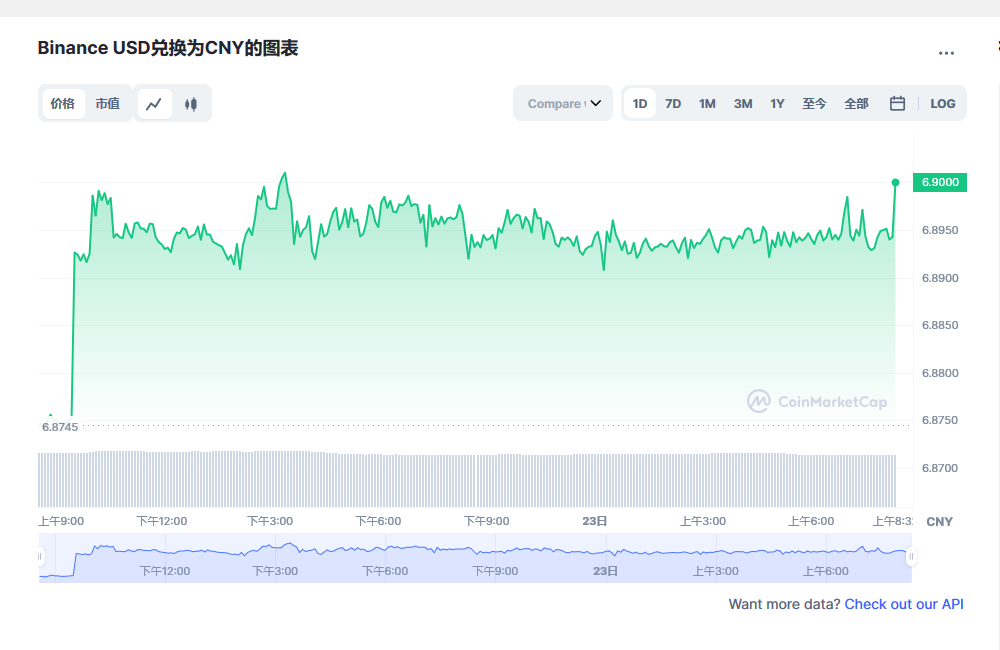
Task: Open the Compare dropdown
Action: point(563,103)
